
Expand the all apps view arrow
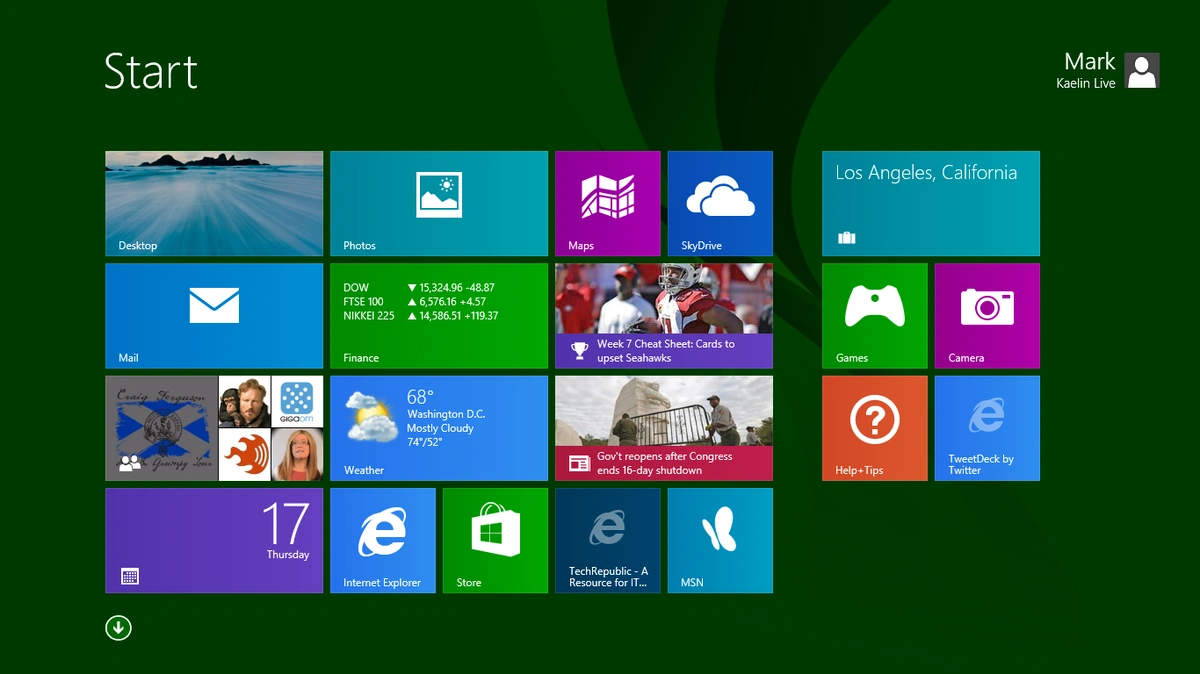click(x=118, y=627)
